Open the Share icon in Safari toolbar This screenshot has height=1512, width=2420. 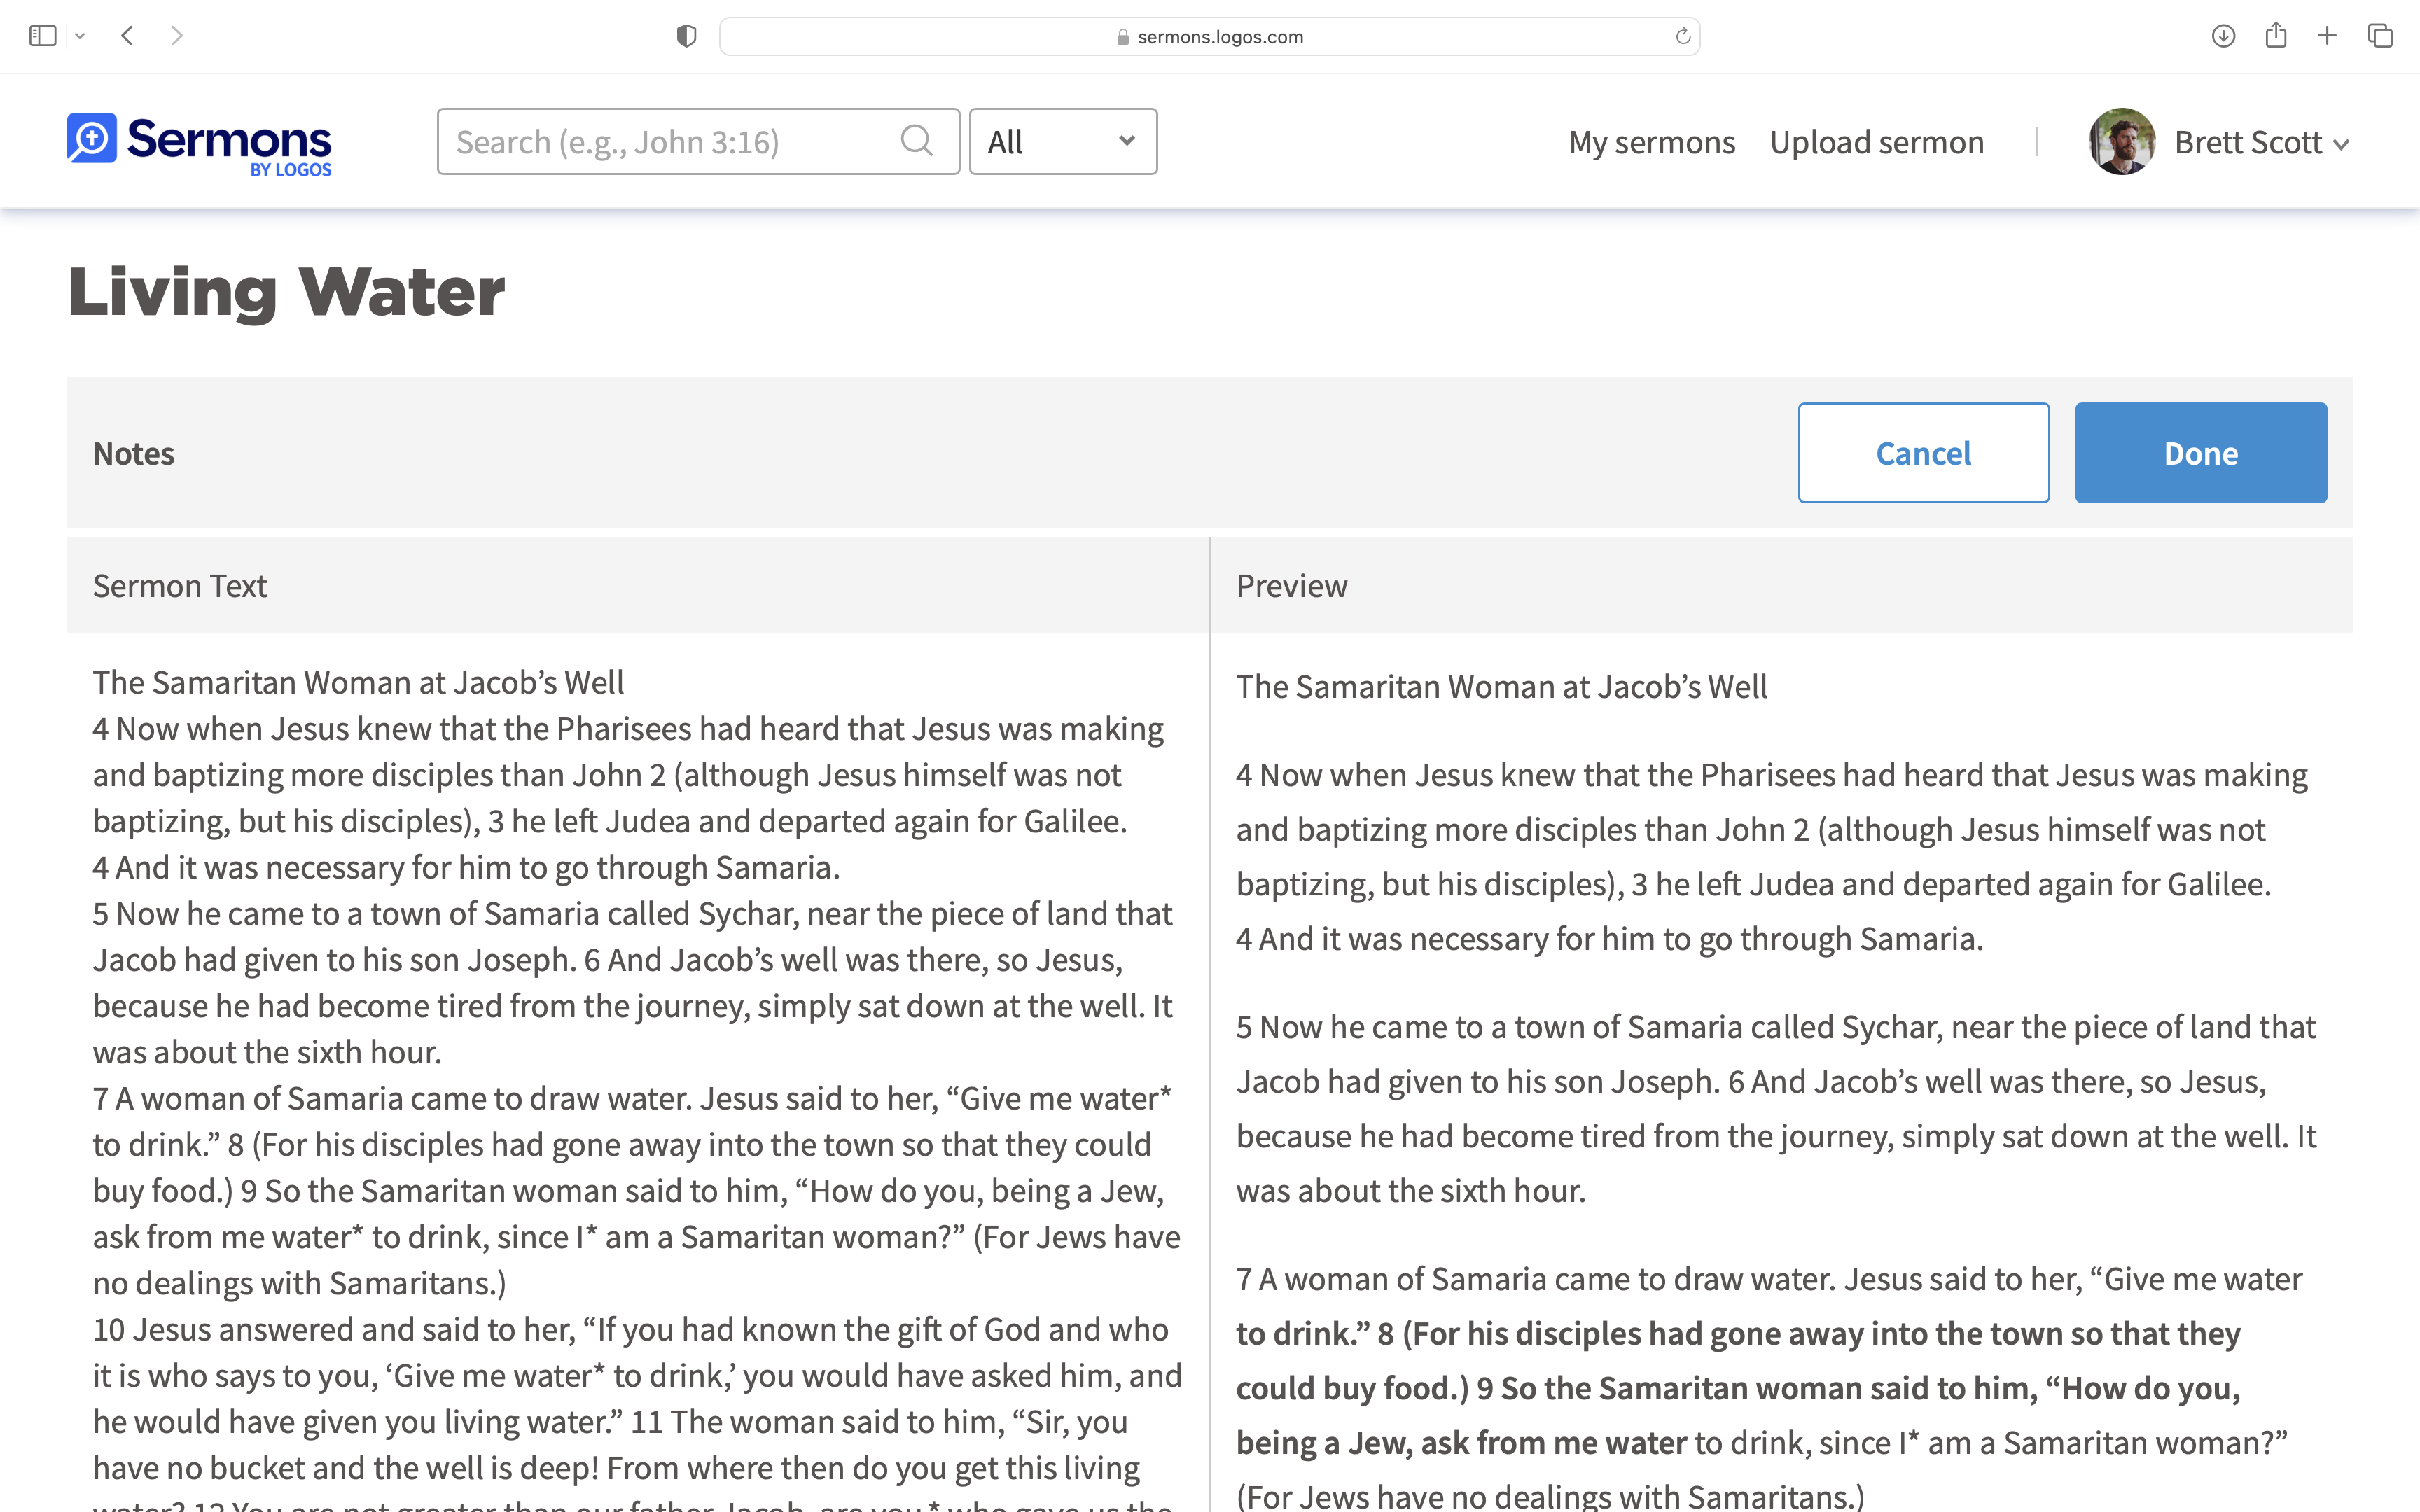[2276, 36]
